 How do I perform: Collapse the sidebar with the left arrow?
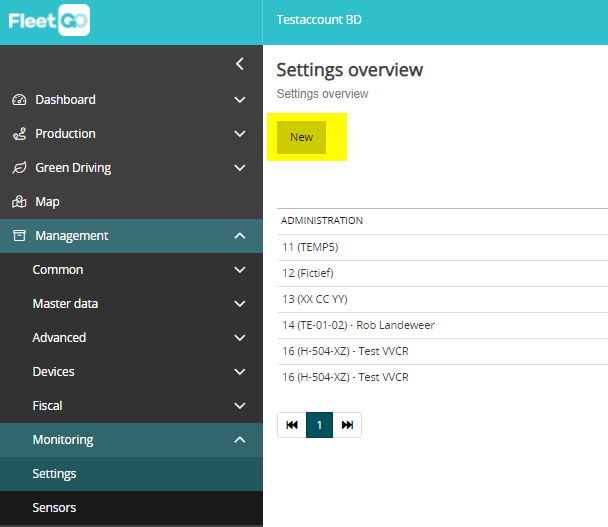[240, 64]
